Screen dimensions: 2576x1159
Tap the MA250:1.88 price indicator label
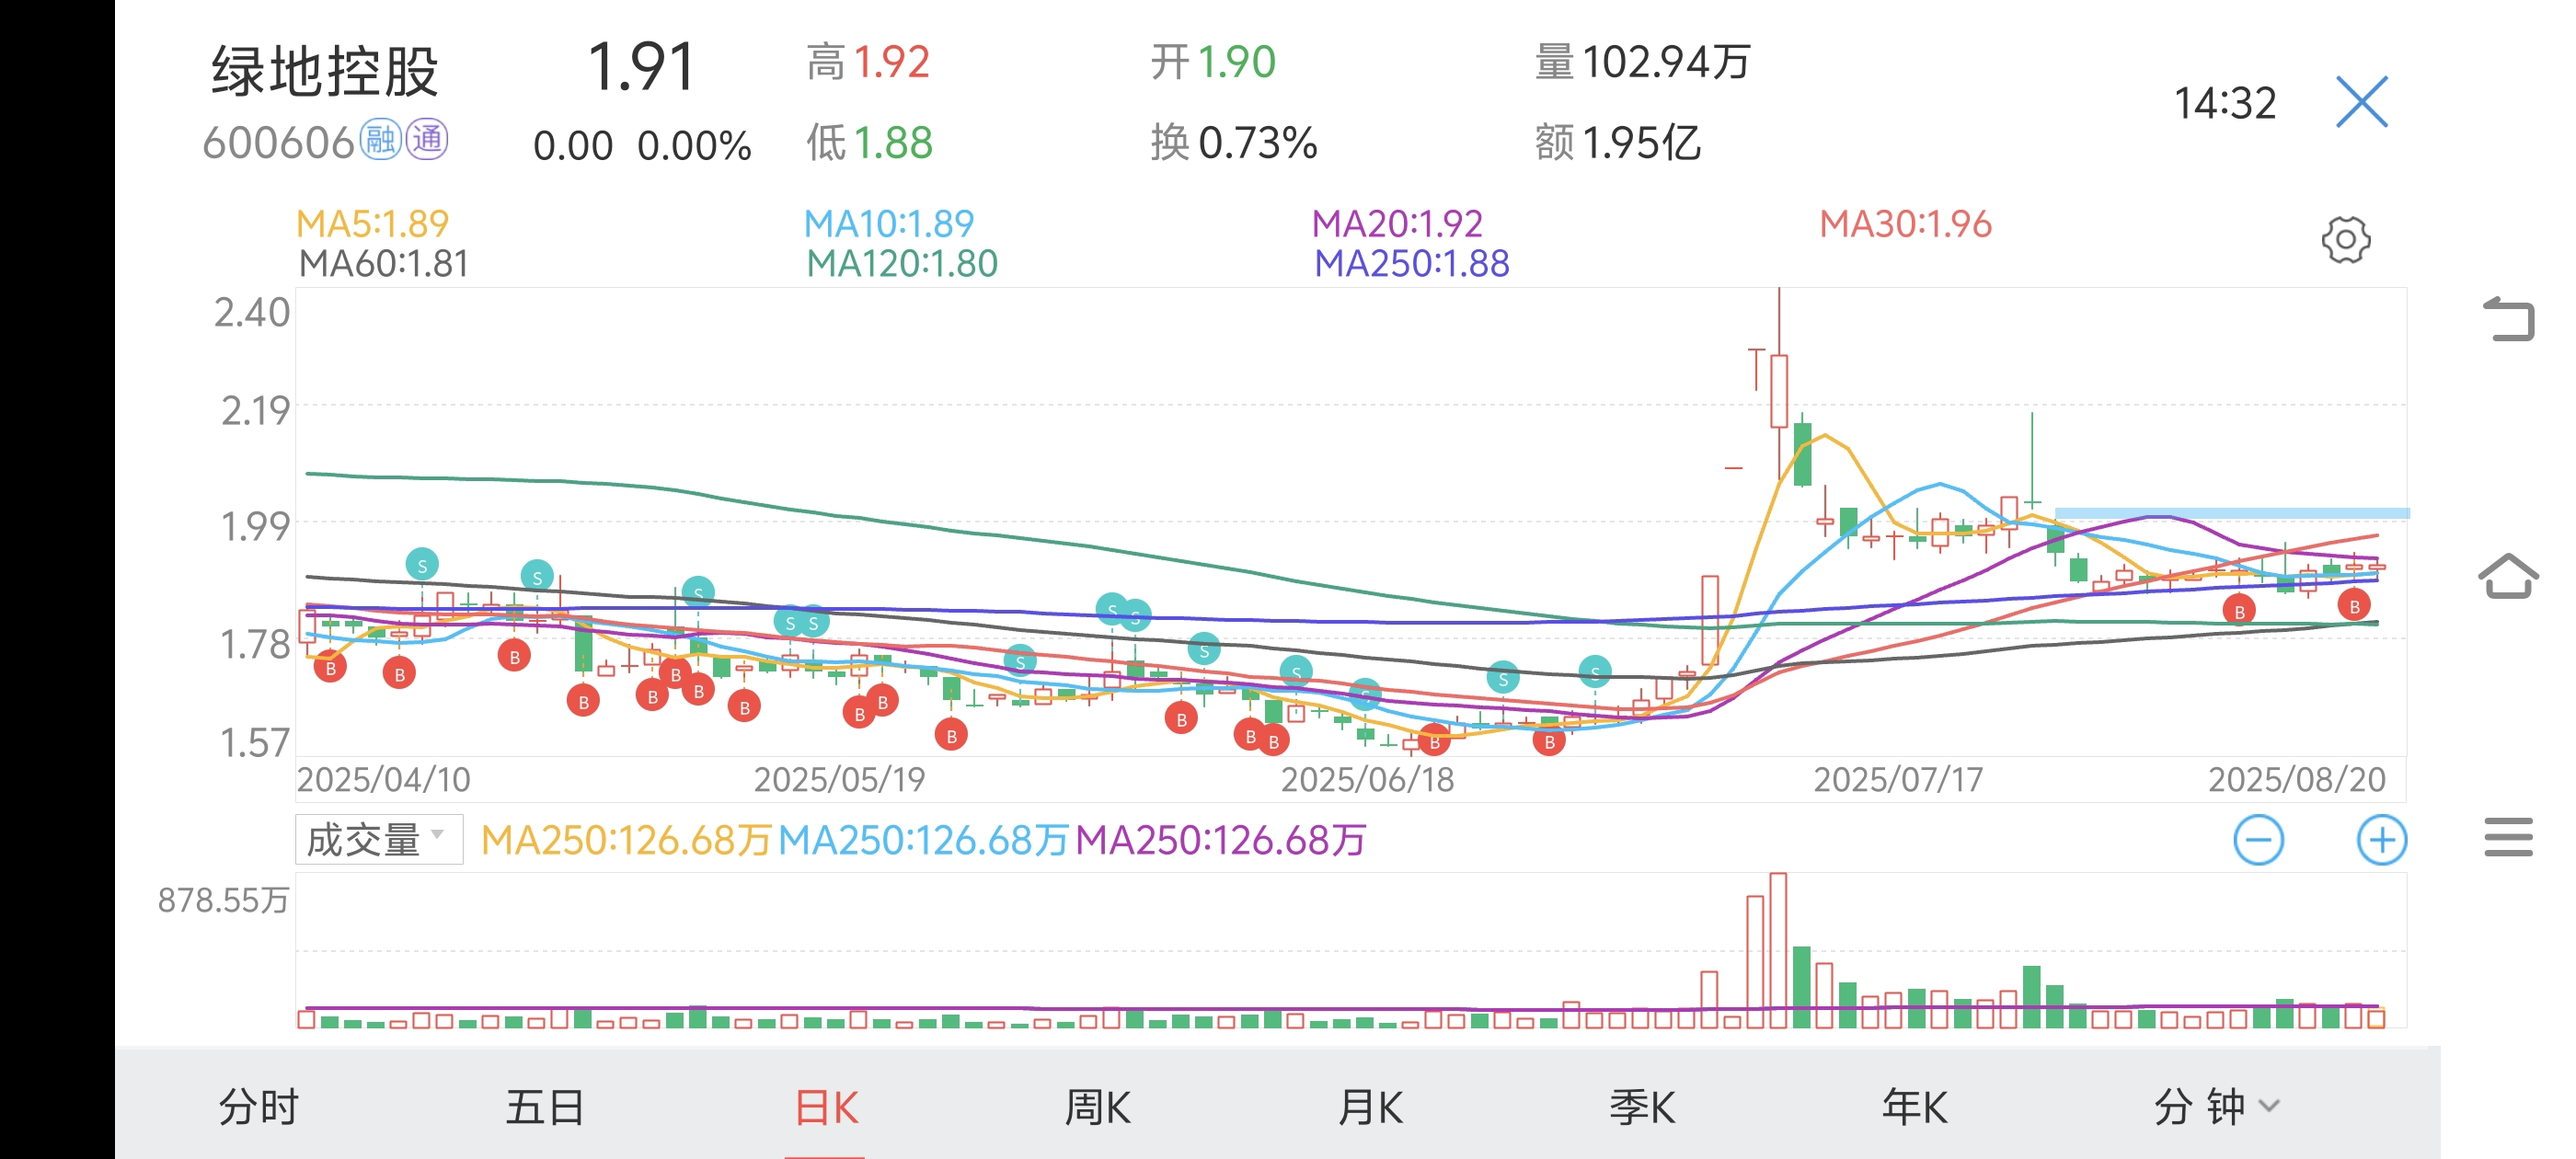(1411, 263)
